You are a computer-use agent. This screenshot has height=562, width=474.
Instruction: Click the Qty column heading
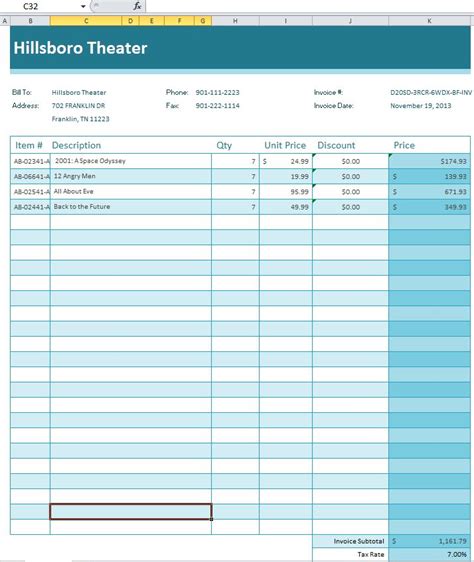224,146
